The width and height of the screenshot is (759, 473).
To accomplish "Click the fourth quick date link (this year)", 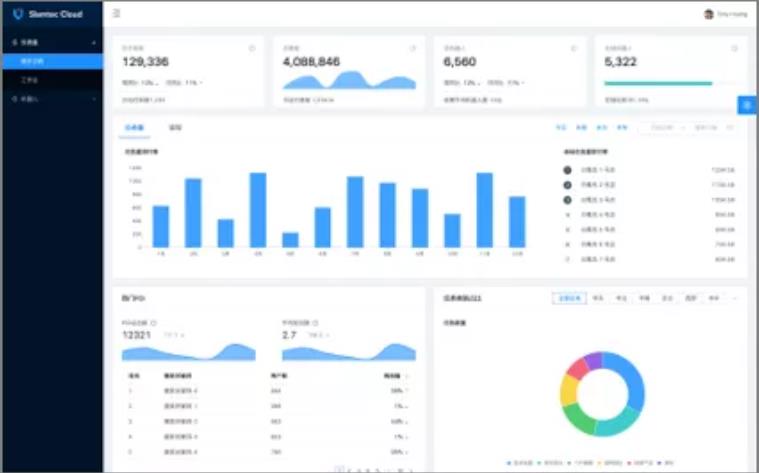I will pos(622,128).
